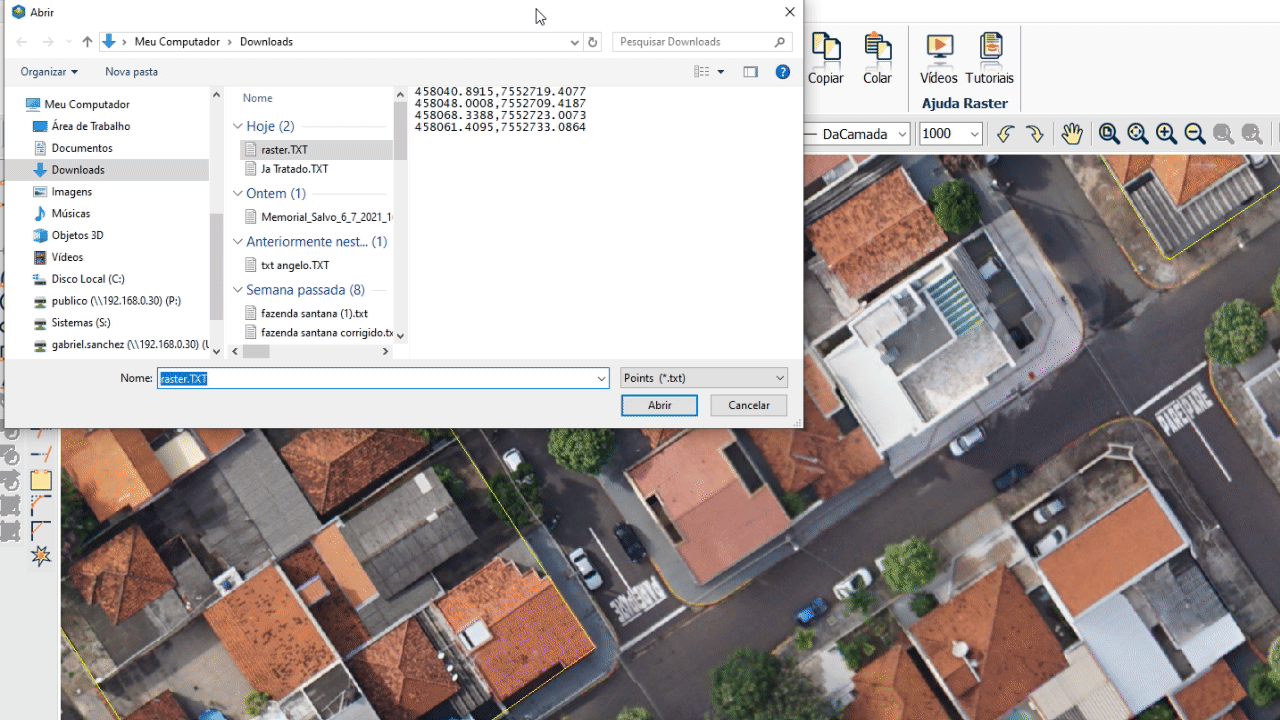Open the DaCamada combo box
Screen dimensions: 1280x720
pyautogui.click(x=902, y=133)
